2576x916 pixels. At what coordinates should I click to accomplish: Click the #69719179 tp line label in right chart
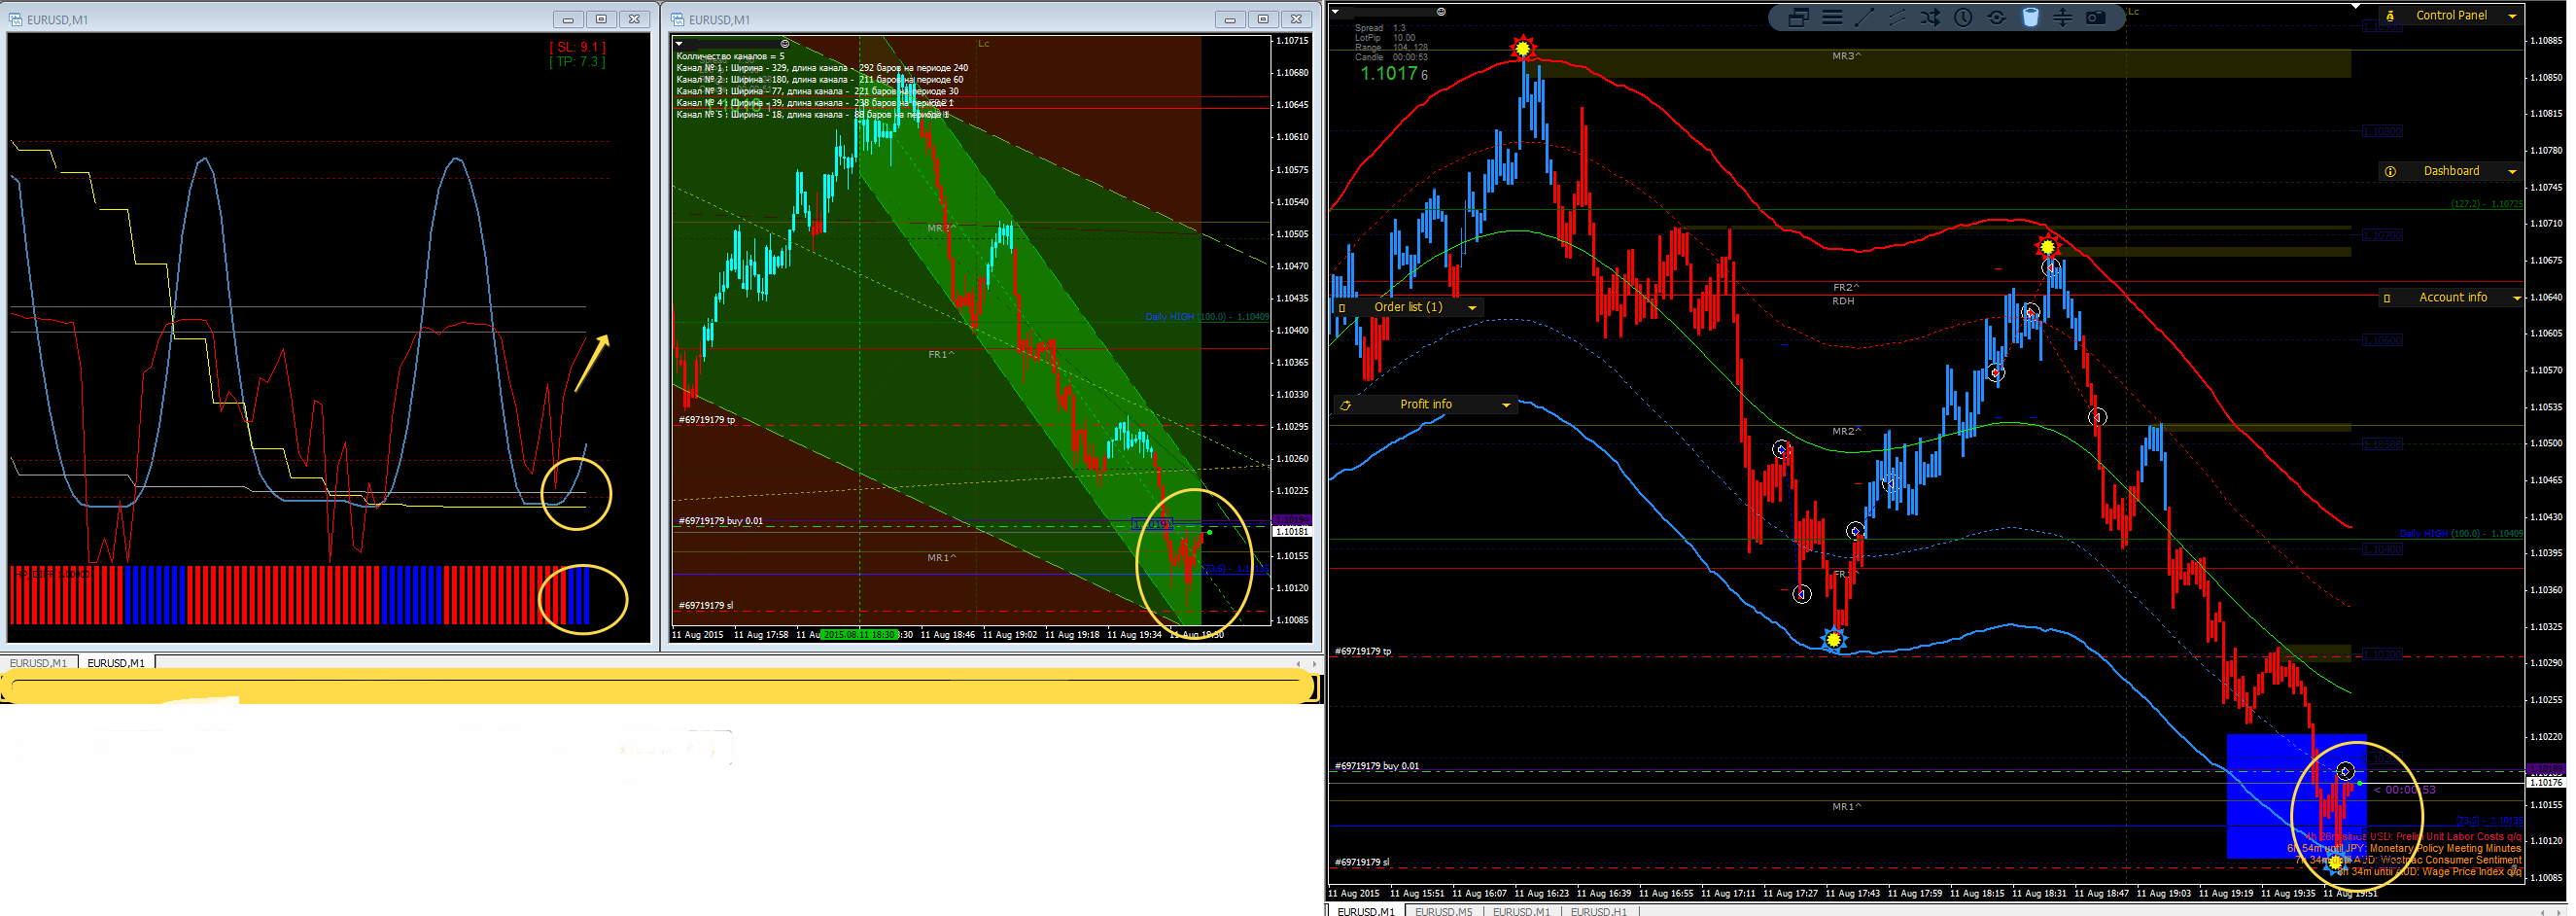(x=1362, y=652)
